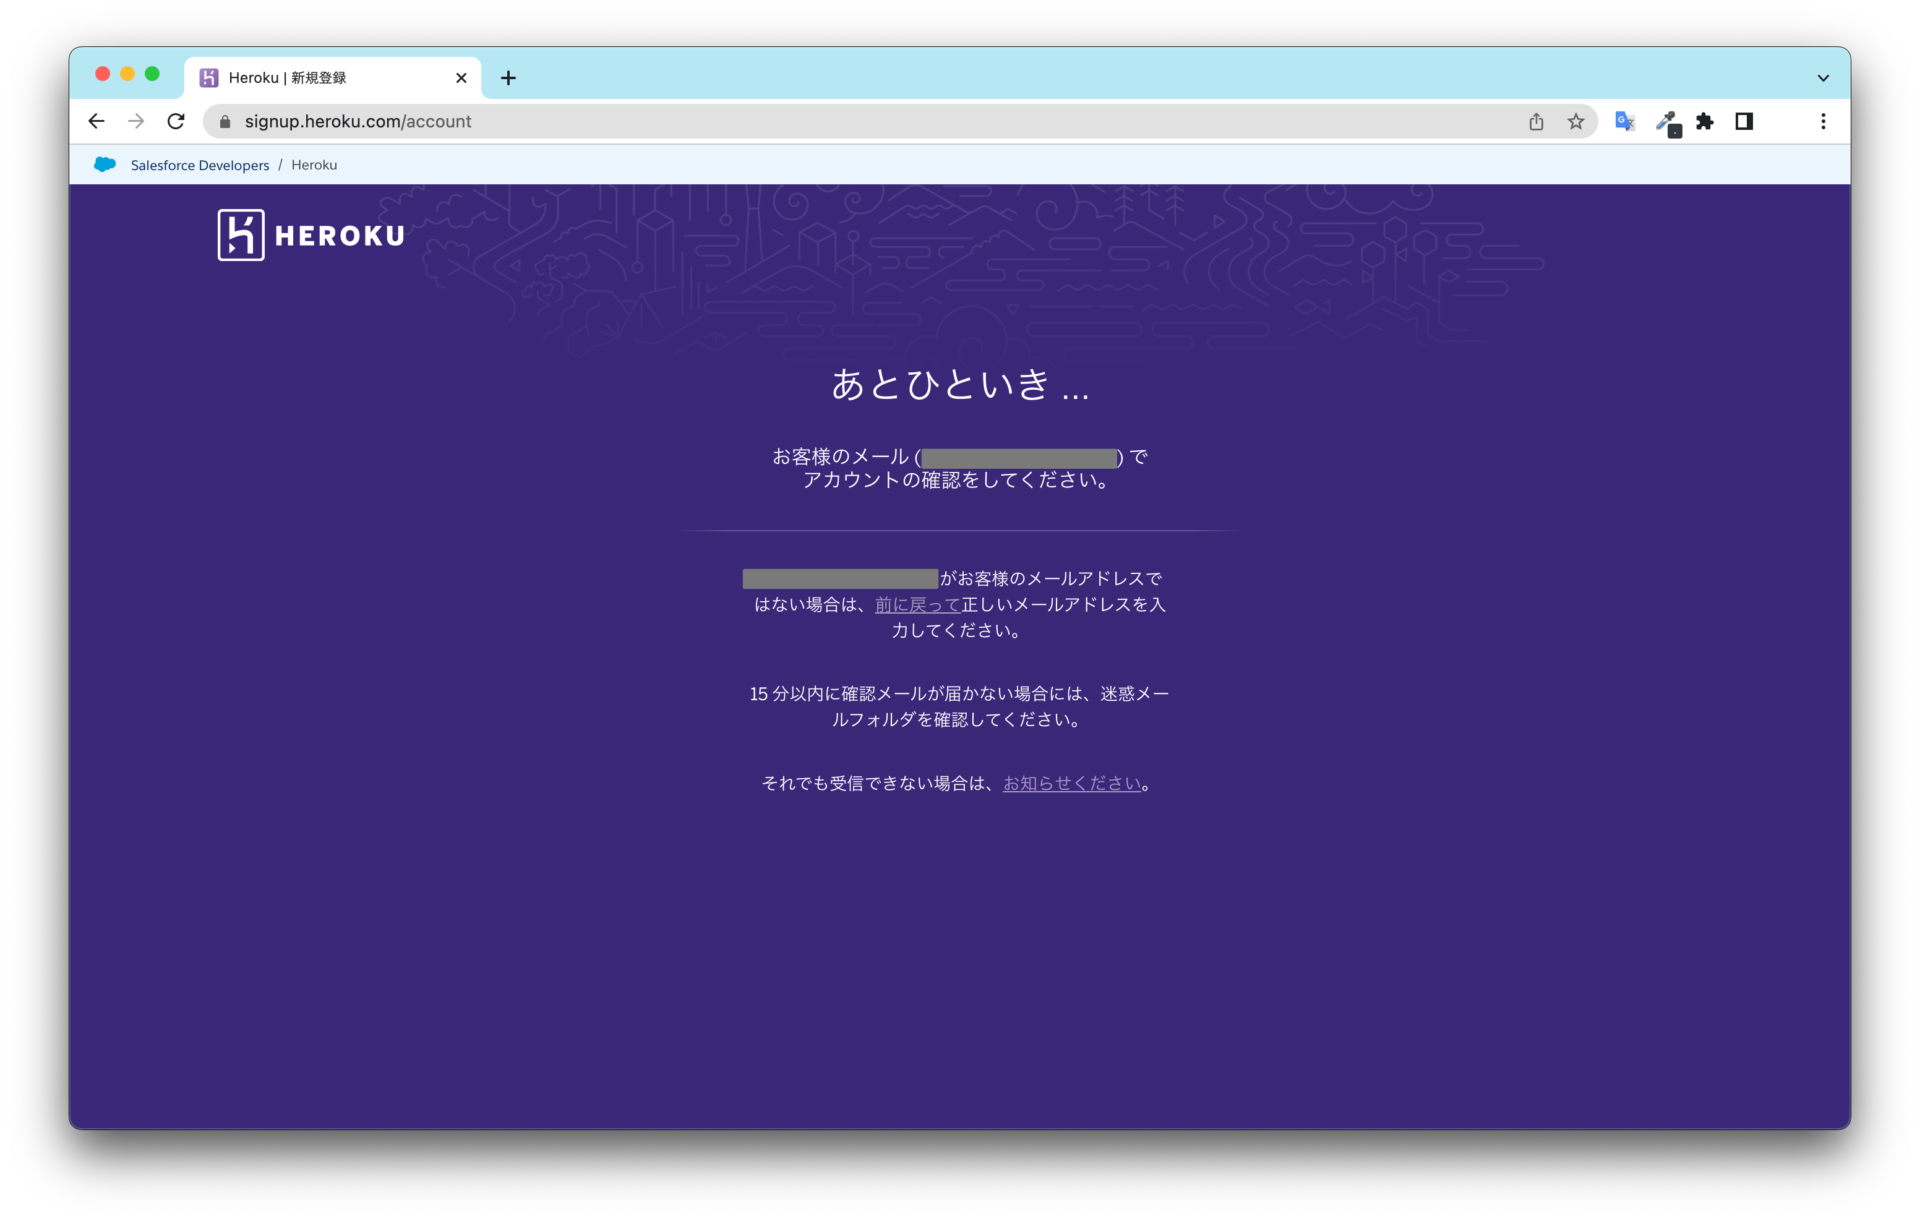1920x1221 pixels.
Task: Click the Heroku logo on the purple page
Action: pos(310,234)
